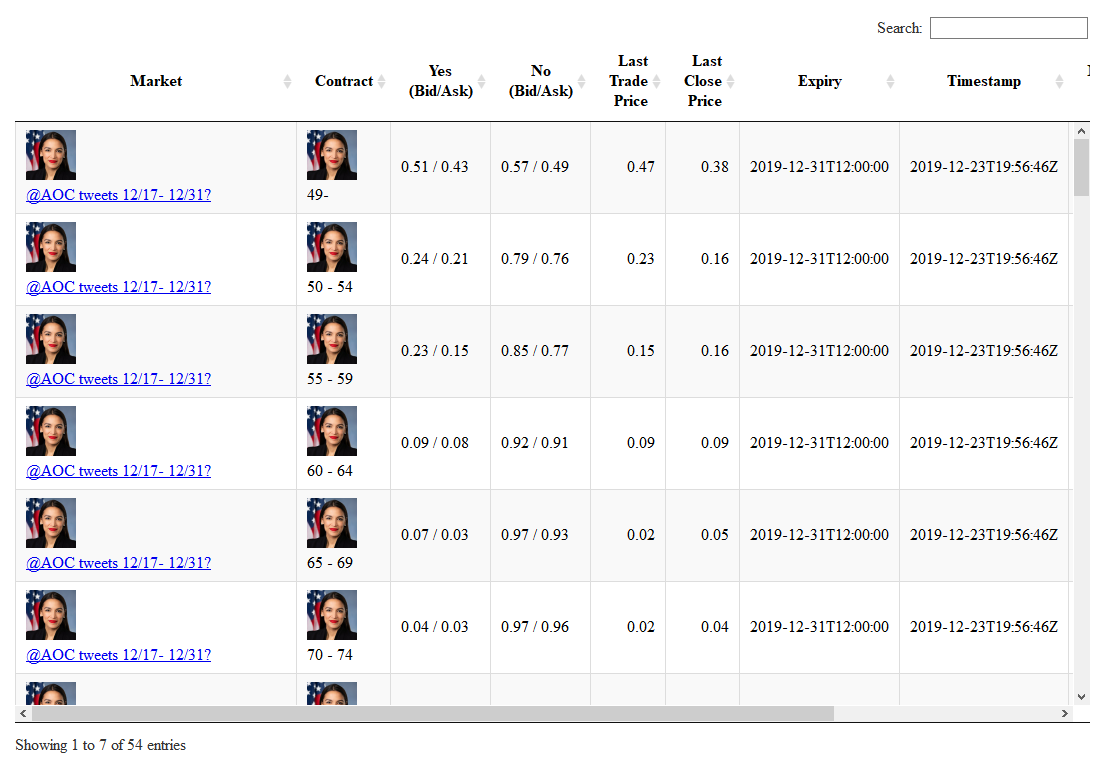
Task: Sort by No (Bid/Ask) column arrows
Action: pos(581,82)
